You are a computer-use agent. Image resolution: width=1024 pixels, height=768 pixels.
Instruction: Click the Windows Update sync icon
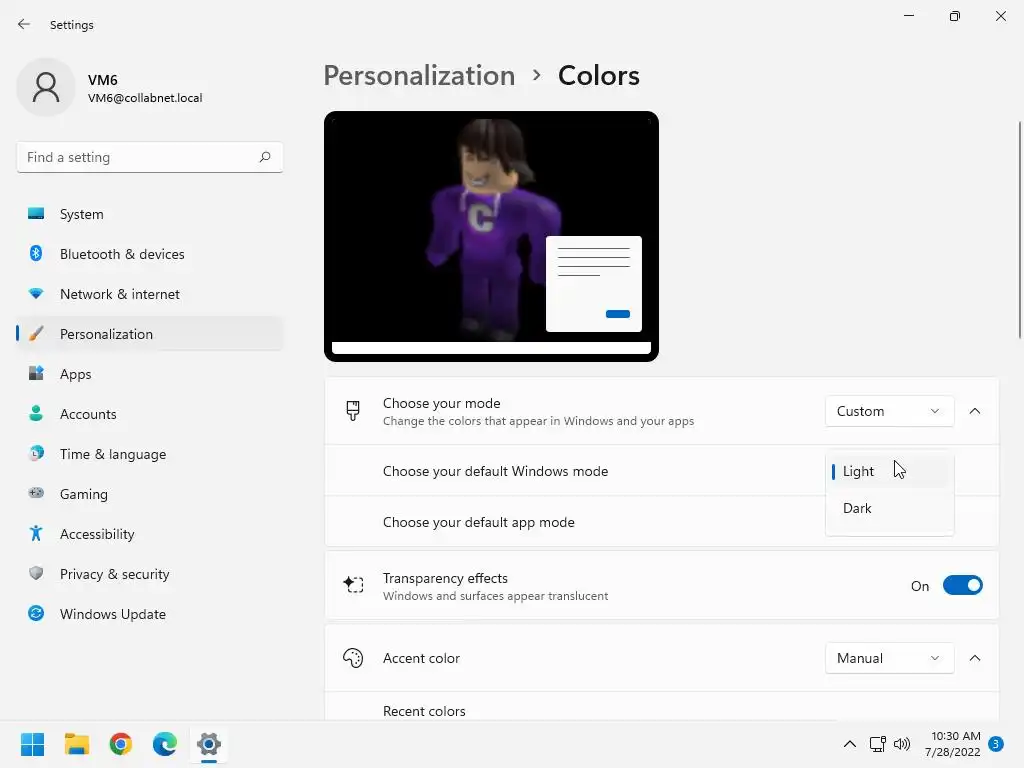click(x=36, y=613)
